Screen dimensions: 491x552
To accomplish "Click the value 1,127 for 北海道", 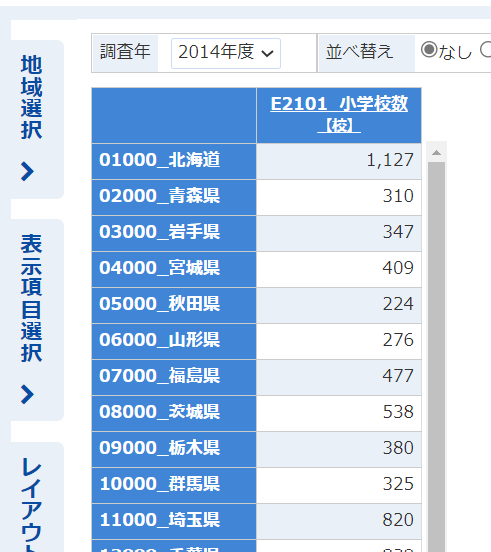I will click(390, 161).
